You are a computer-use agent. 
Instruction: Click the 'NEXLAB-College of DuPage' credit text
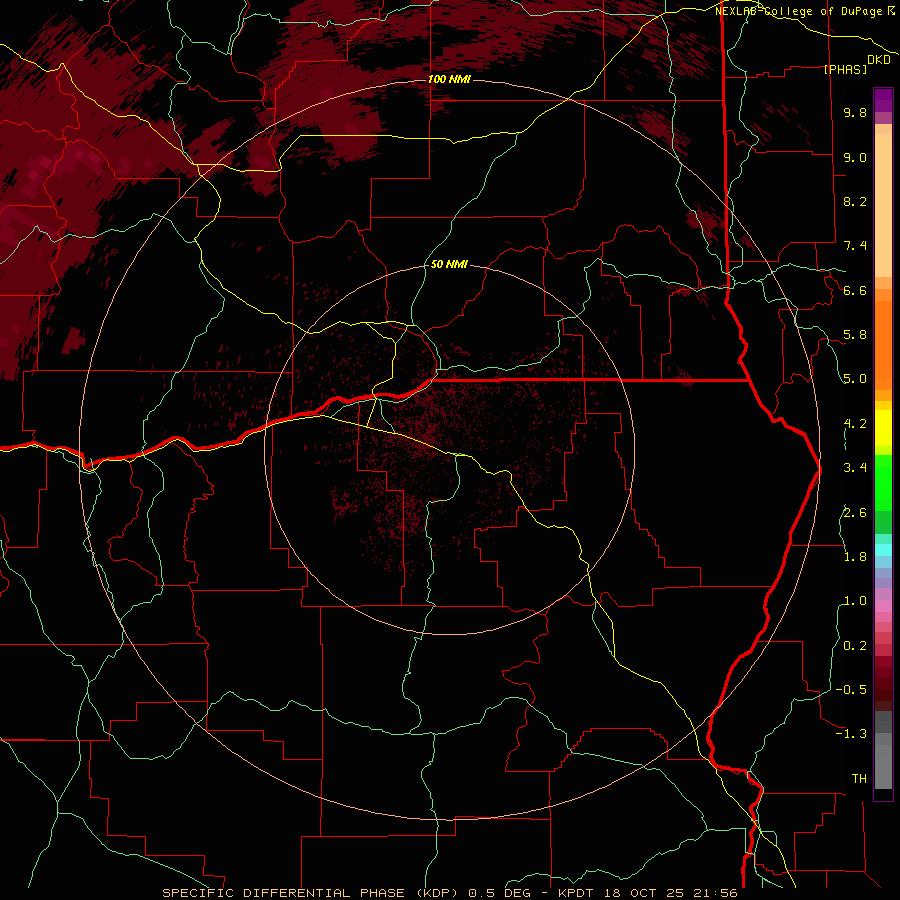coord(801,11)
